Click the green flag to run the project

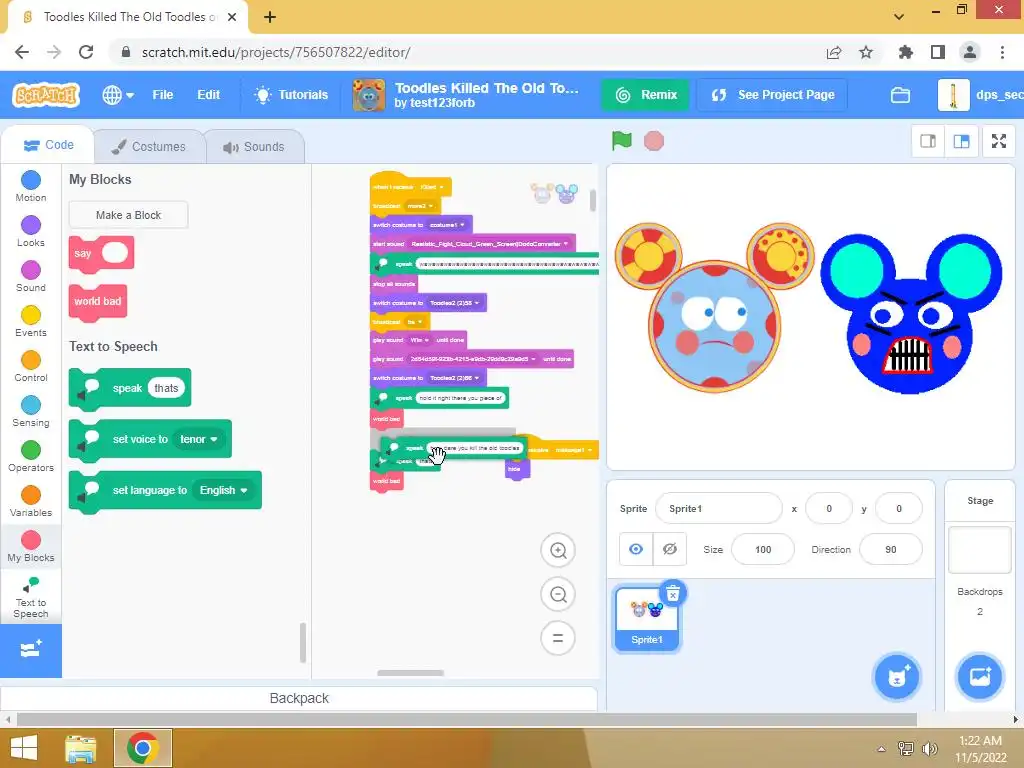pos(622,141)
